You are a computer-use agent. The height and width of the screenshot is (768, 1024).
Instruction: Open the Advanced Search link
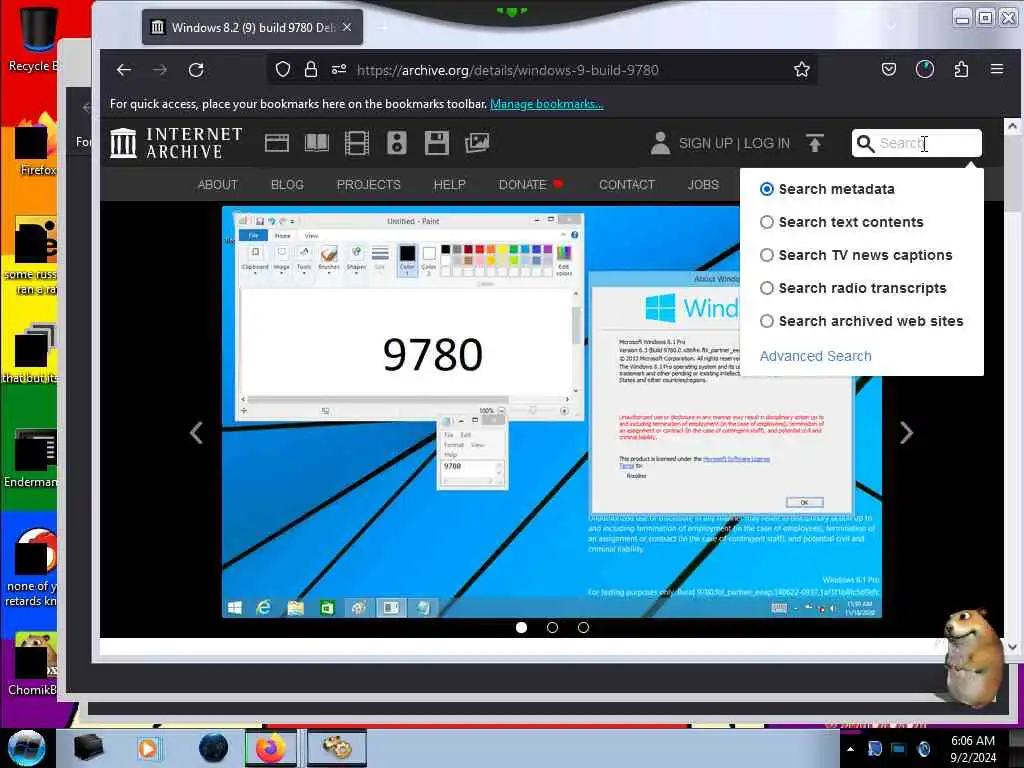[x=815, y=356]
